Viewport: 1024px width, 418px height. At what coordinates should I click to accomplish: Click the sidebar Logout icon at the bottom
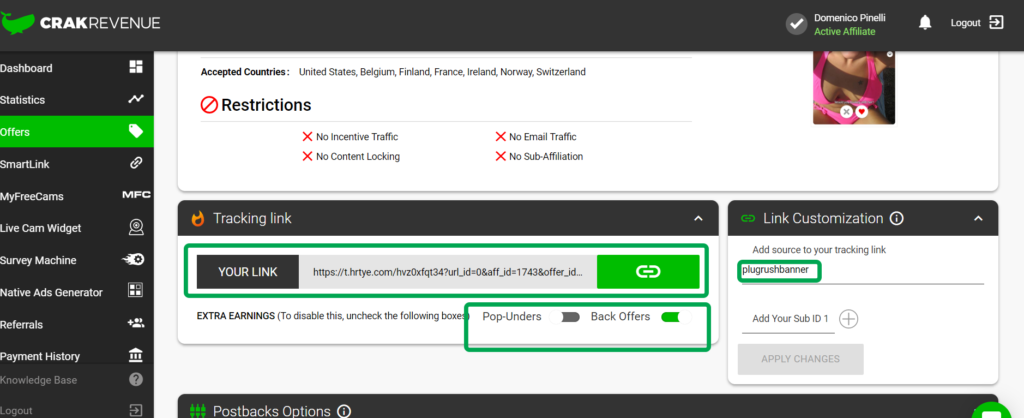[x=136, y=410]
